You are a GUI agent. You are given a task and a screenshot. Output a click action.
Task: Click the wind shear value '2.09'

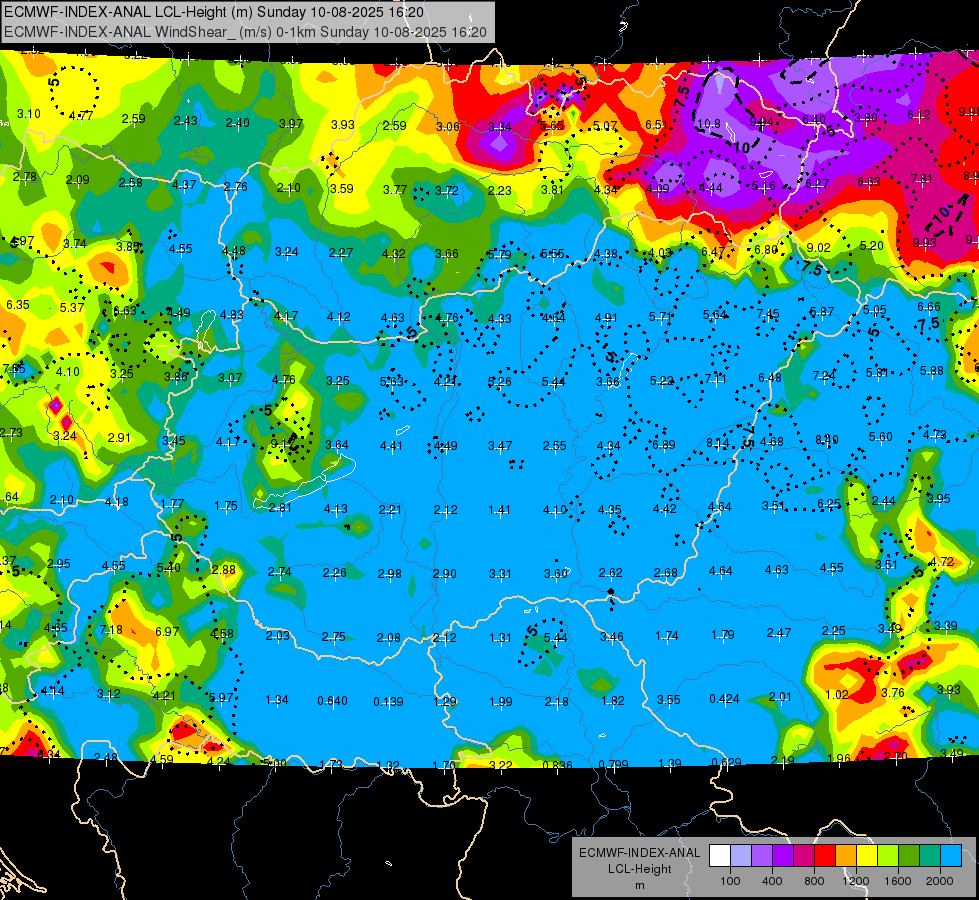click(78, 180)
